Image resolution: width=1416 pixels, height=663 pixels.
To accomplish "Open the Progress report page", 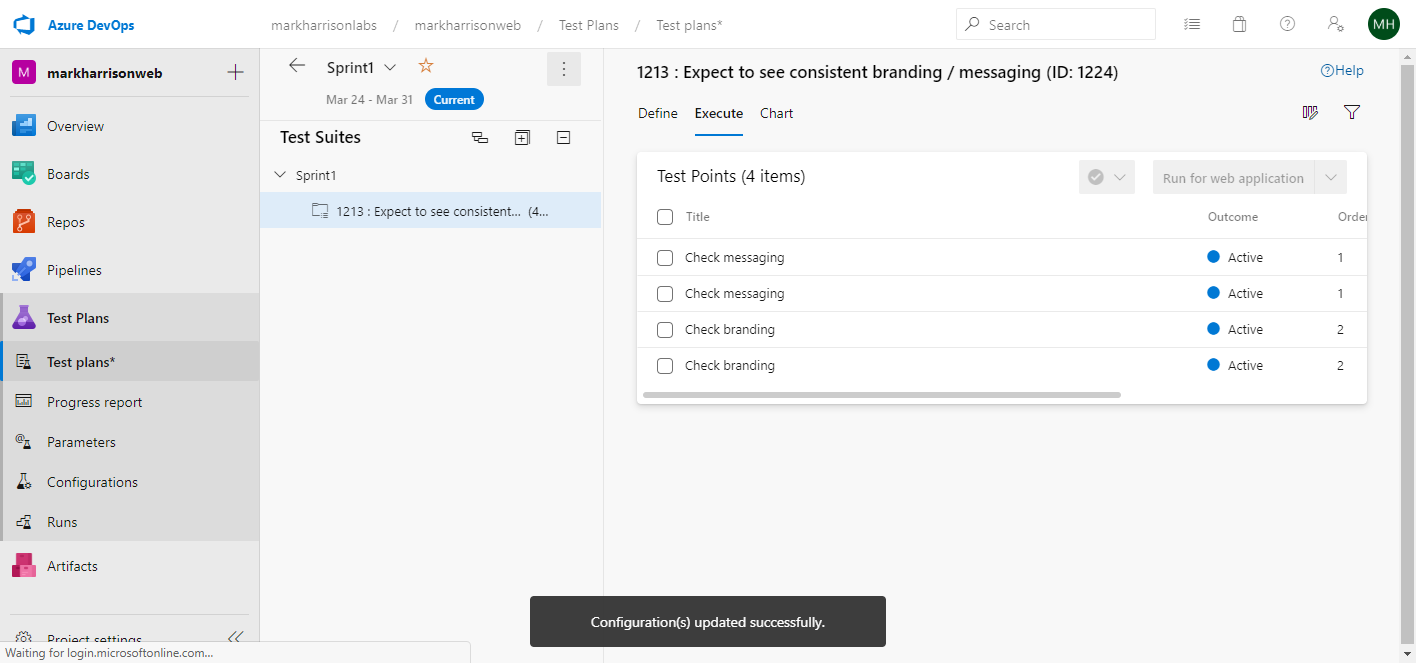I will tap(94, 402).
